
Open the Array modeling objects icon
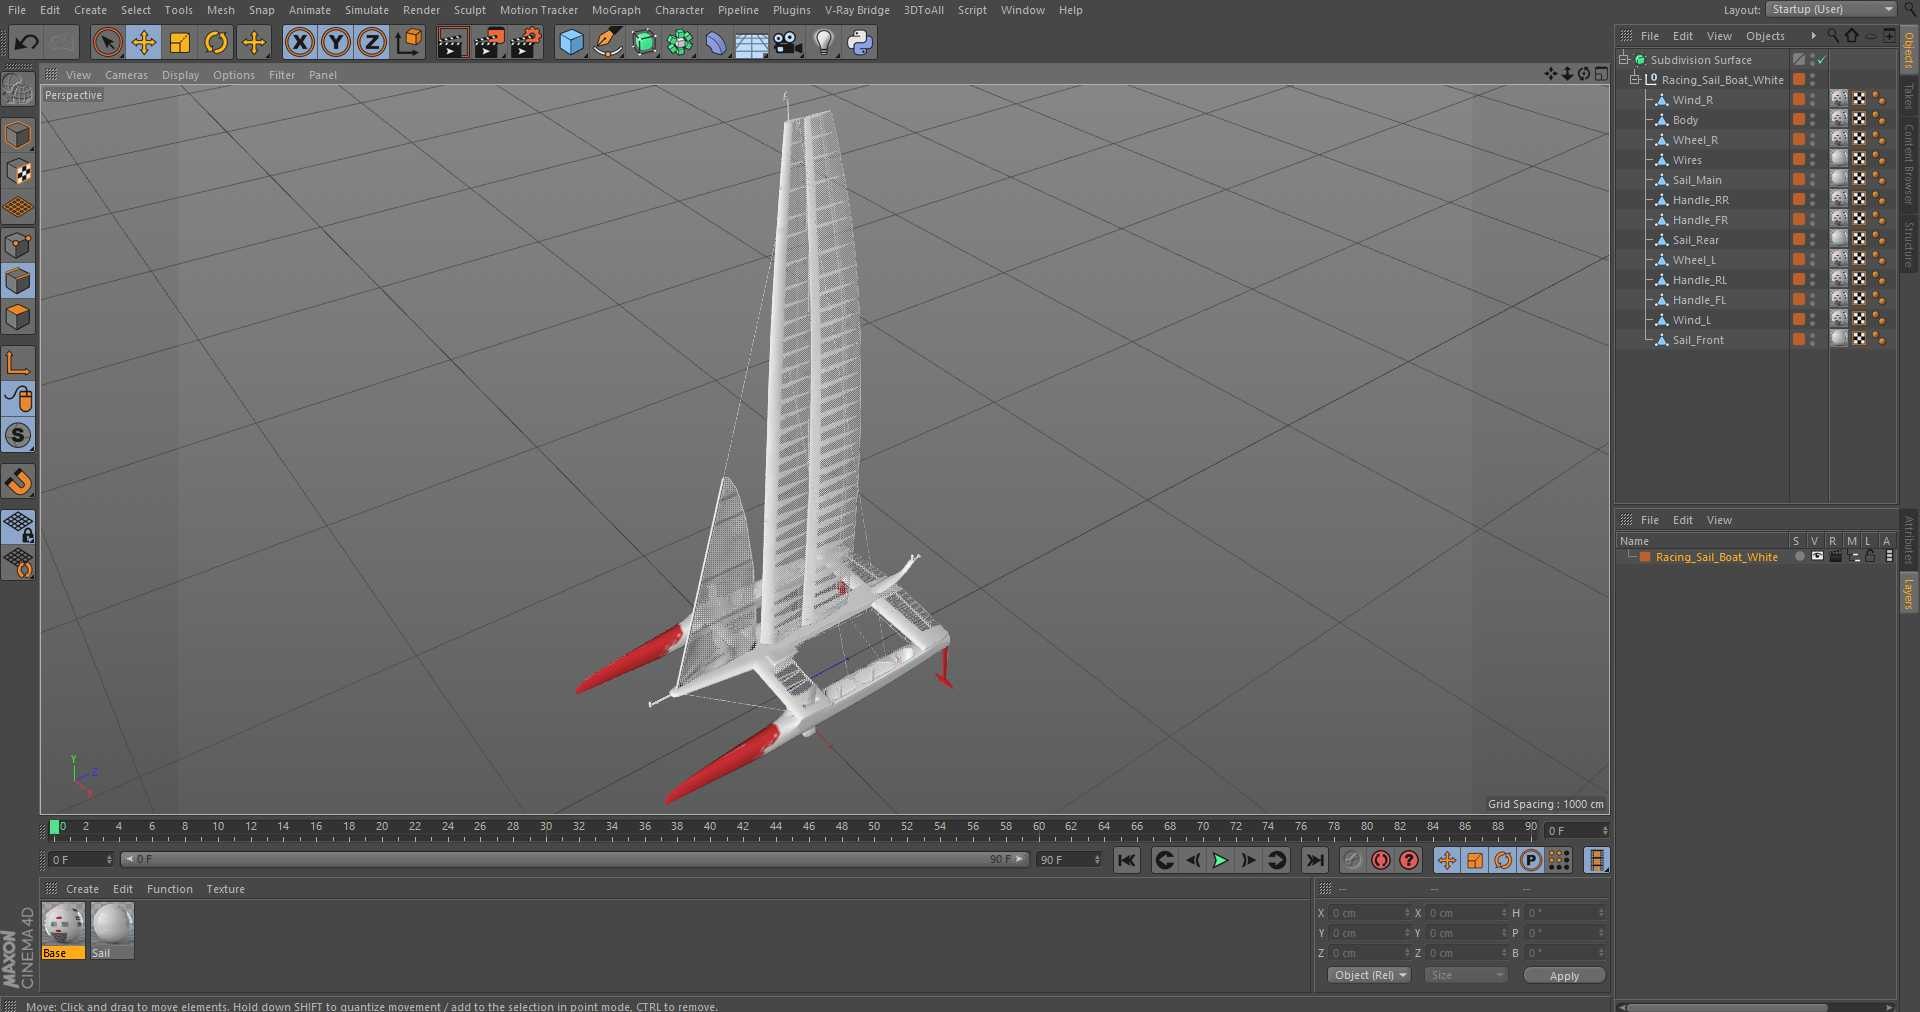pyautogui.click(x=680, y=42)
